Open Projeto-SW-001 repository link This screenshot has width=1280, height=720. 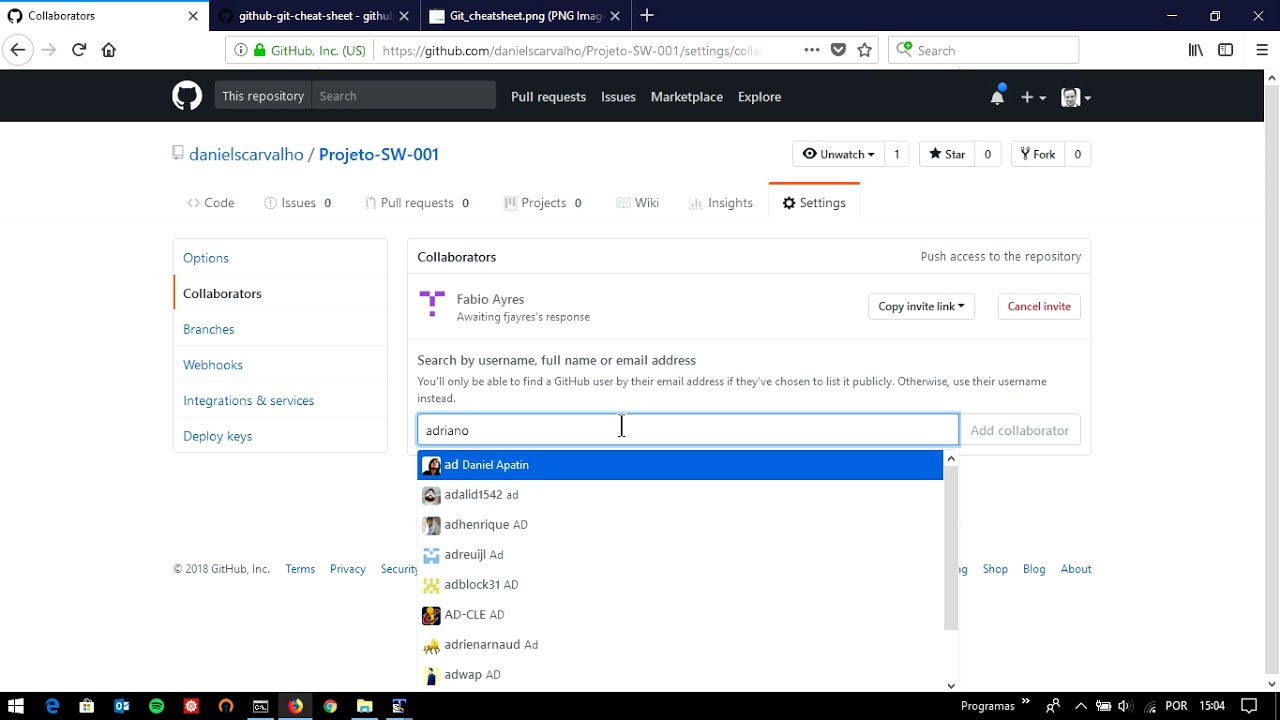tap(379, 154)
